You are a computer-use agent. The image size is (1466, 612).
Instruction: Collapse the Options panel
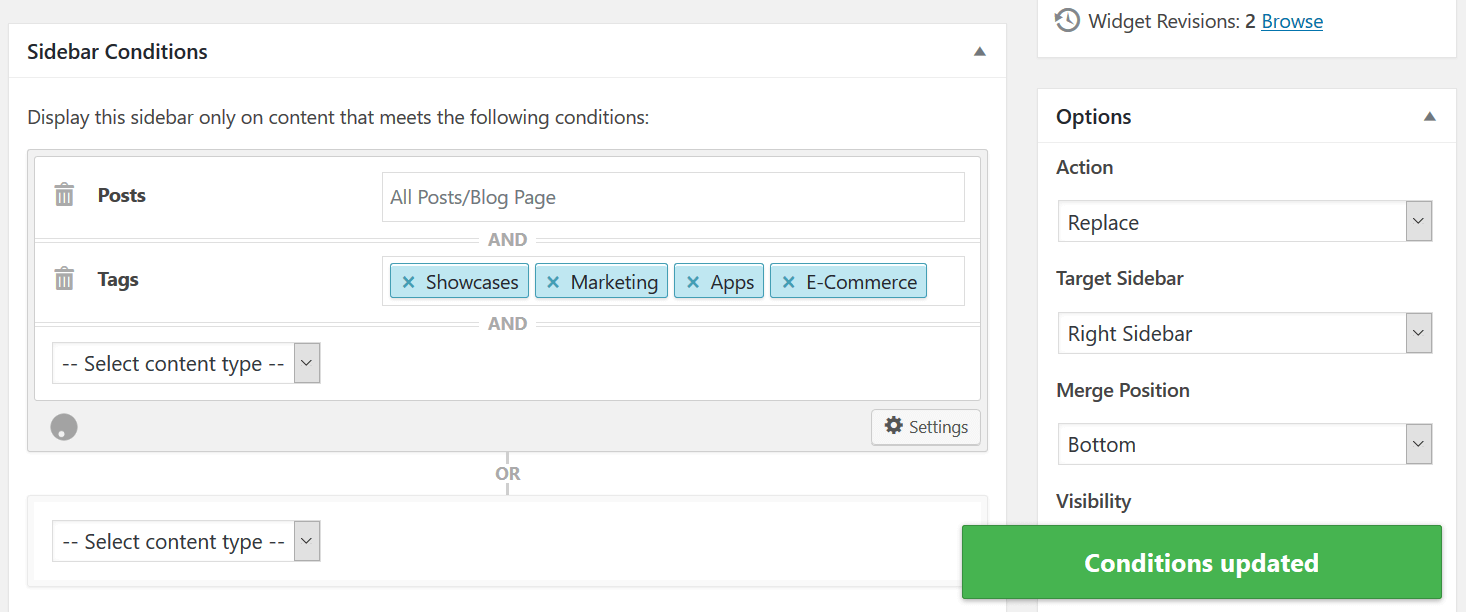(1430, 117)
